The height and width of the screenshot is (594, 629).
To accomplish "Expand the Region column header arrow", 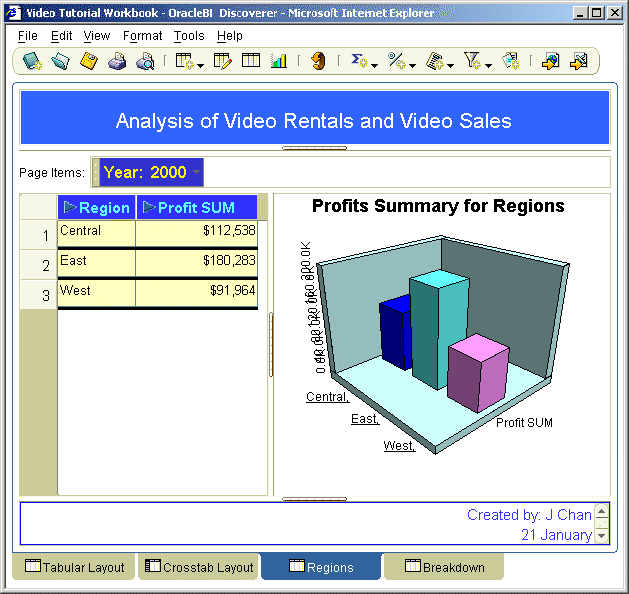I will (x=70, y=207).
